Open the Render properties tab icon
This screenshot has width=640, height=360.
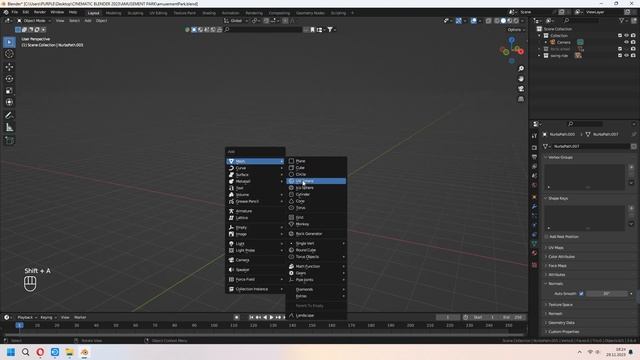pos(534,148)
